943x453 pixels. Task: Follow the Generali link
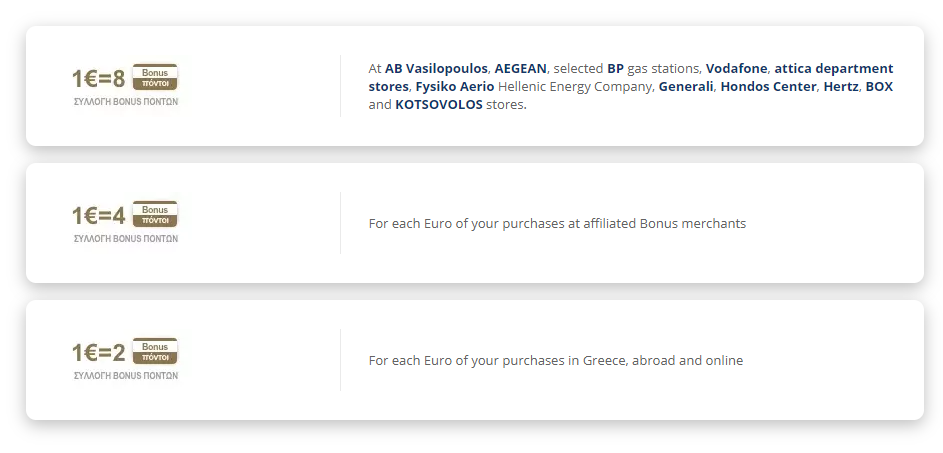686,87
